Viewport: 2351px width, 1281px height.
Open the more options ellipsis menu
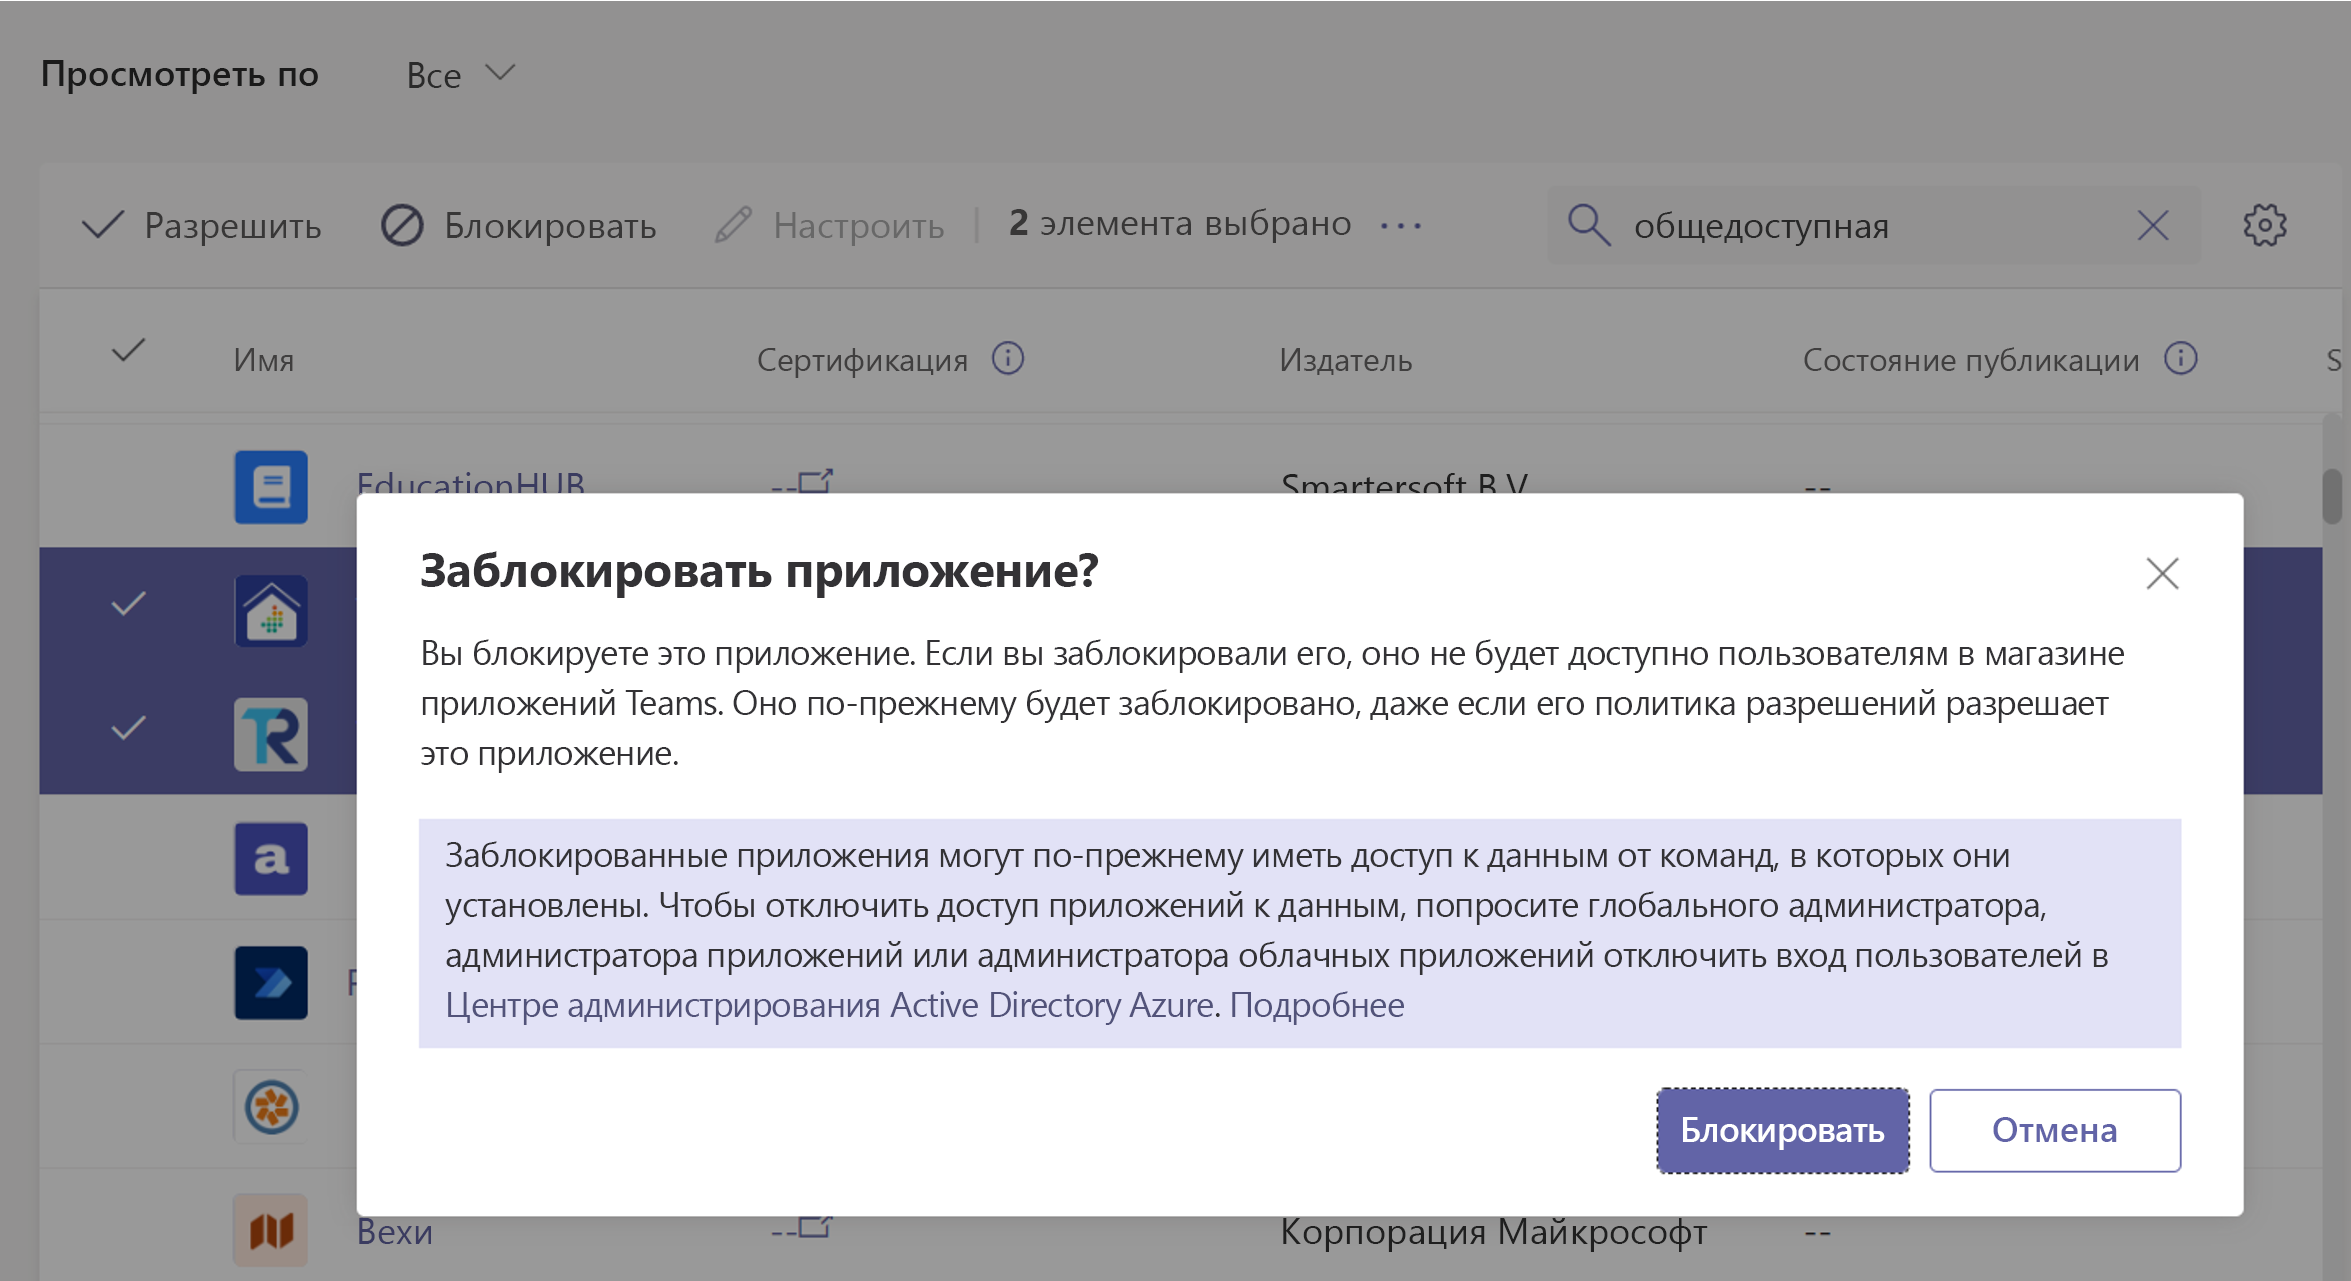[1400, 226]
